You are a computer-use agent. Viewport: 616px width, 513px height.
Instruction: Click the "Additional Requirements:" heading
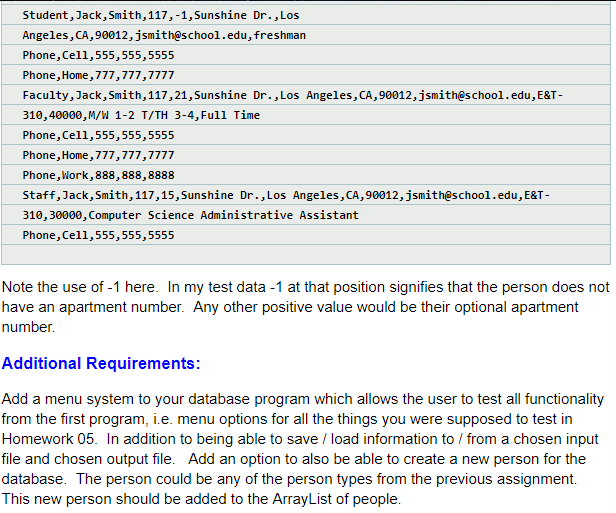click(101, 363)
